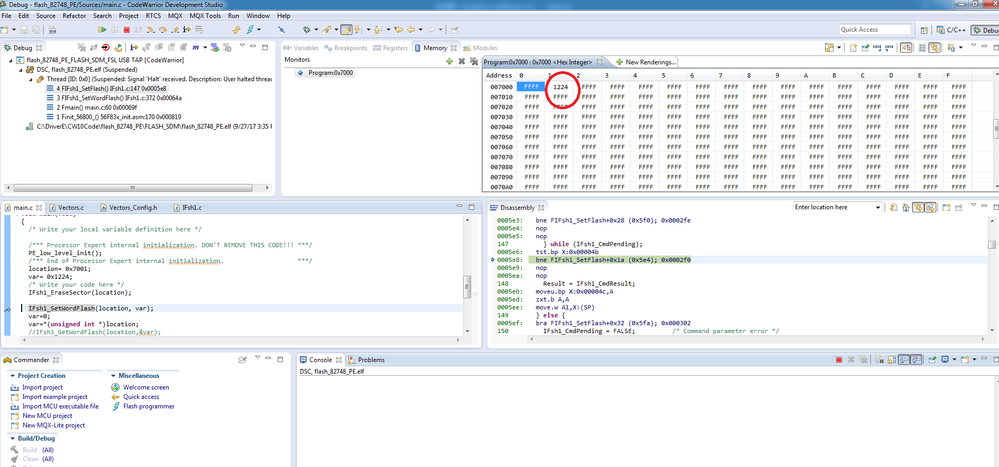Click the main.c editor vertical scrollbar

pos(467,285)
